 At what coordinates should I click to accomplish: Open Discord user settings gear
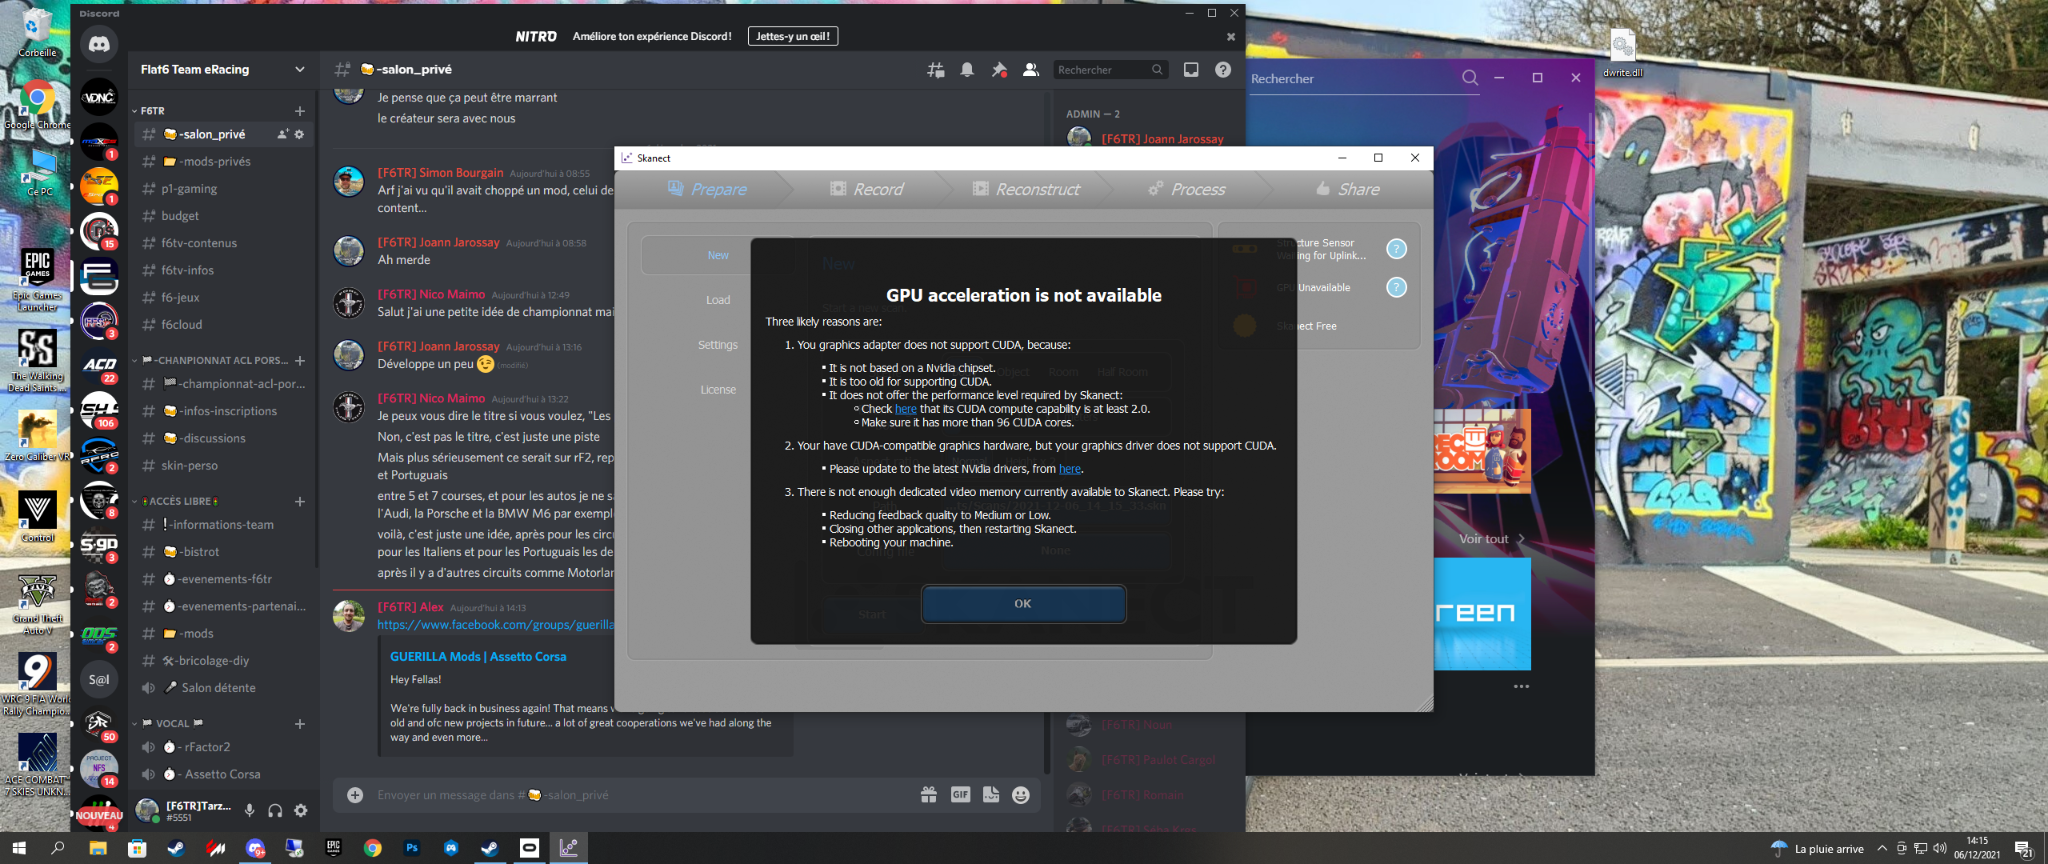coord(301,811)
